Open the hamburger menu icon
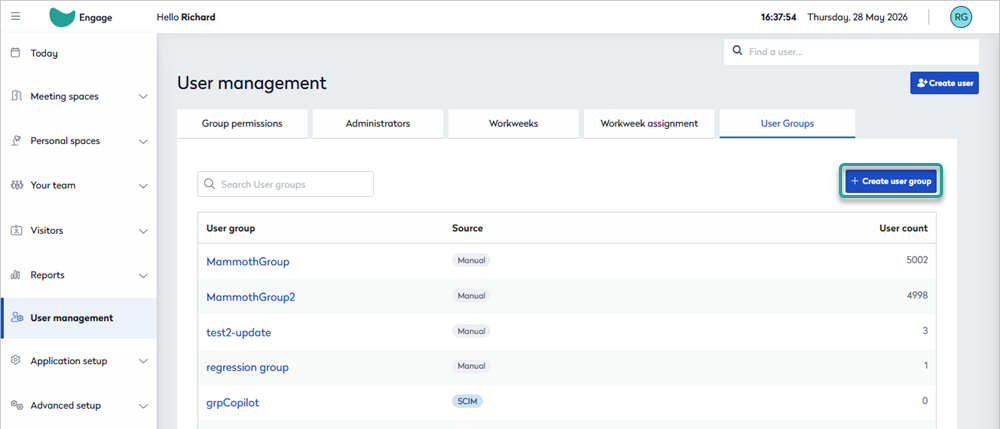Viewport: 1000px width, 429px height. (16, 17)
